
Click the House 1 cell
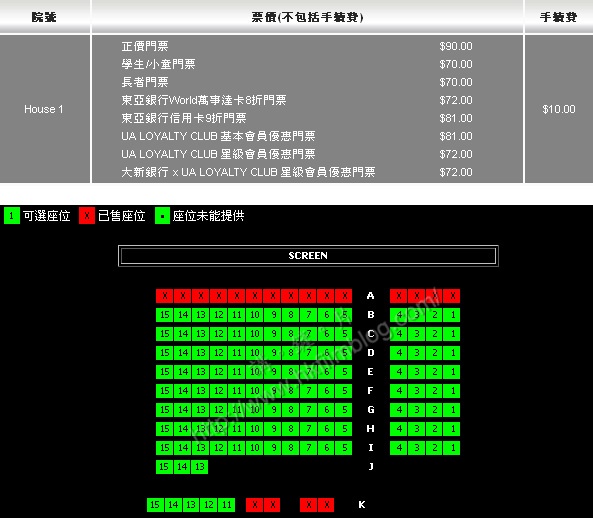44,109
